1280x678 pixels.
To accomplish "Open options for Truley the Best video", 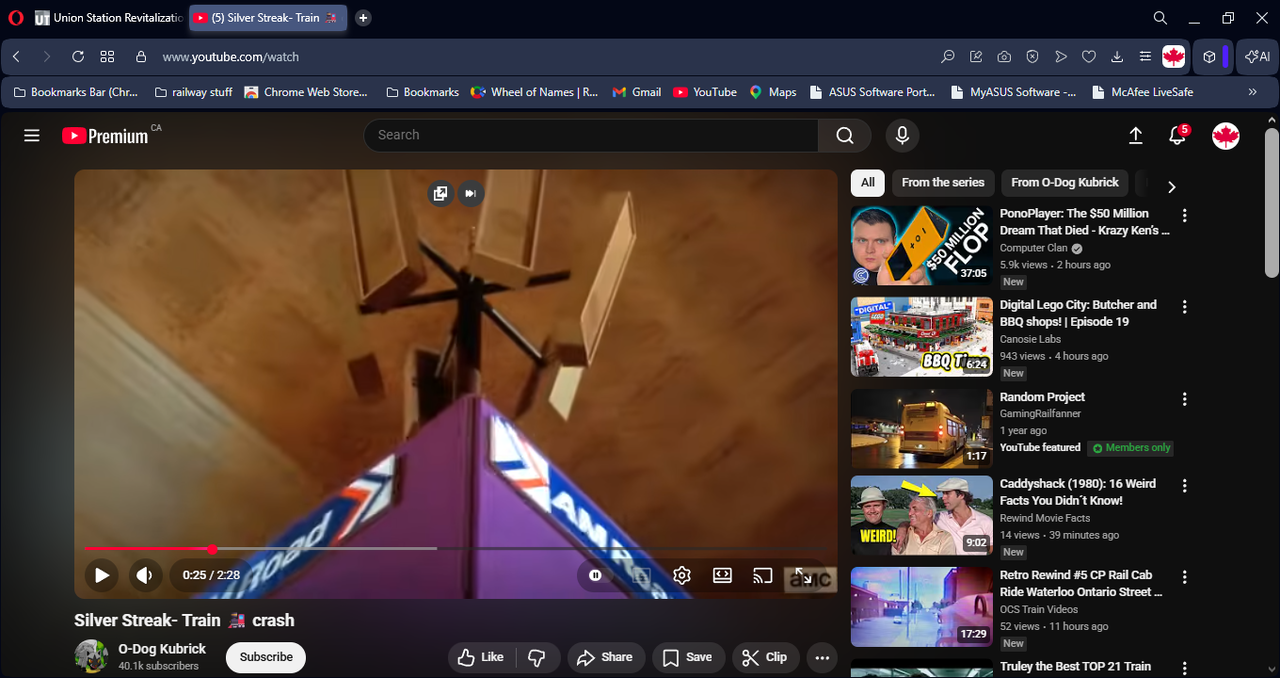I will [x=1185, y=668].
